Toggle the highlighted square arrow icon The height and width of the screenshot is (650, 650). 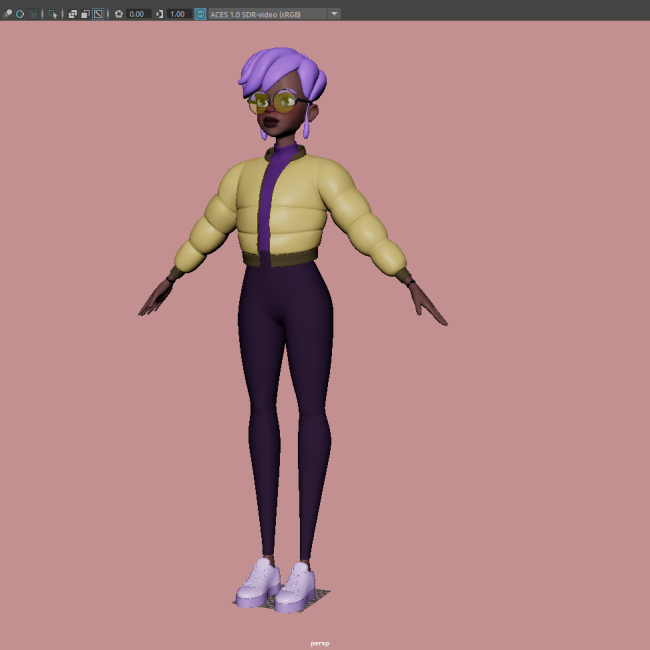coord(98,14)
